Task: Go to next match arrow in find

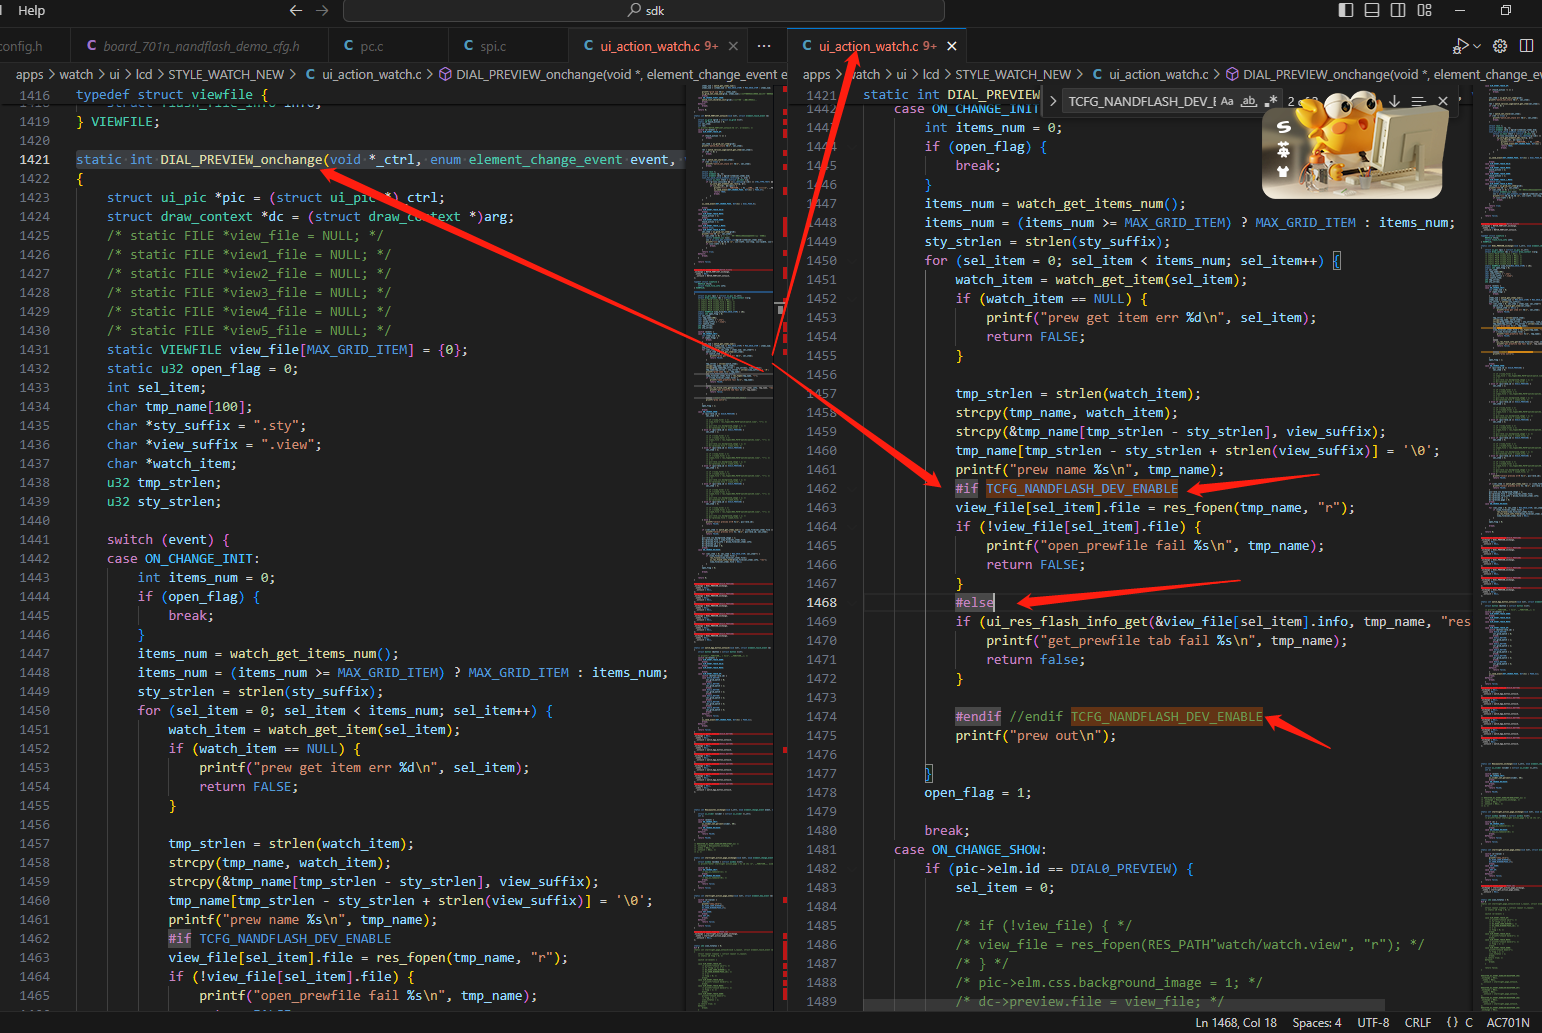Action: [x=1395, y=101]
